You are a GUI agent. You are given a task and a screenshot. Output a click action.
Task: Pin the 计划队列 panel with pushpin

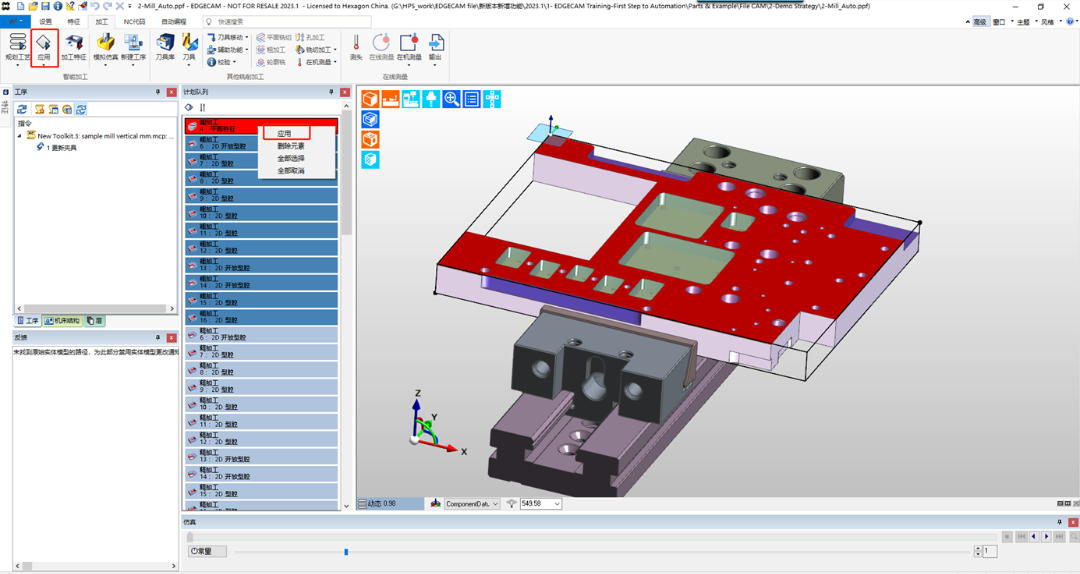(331, 92)
